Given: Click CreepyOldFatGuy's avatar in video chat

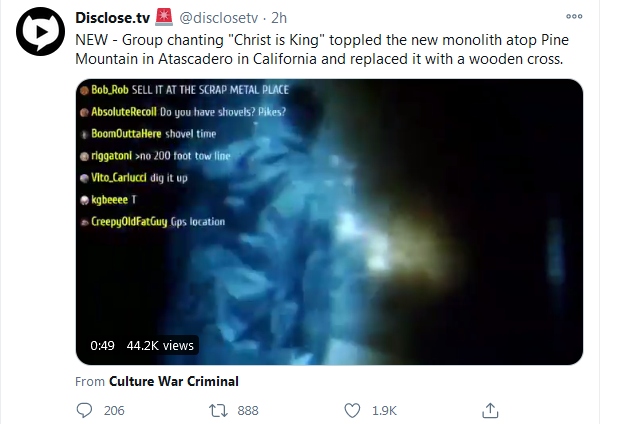Looking at the screenshot, I should pos(84,222).
